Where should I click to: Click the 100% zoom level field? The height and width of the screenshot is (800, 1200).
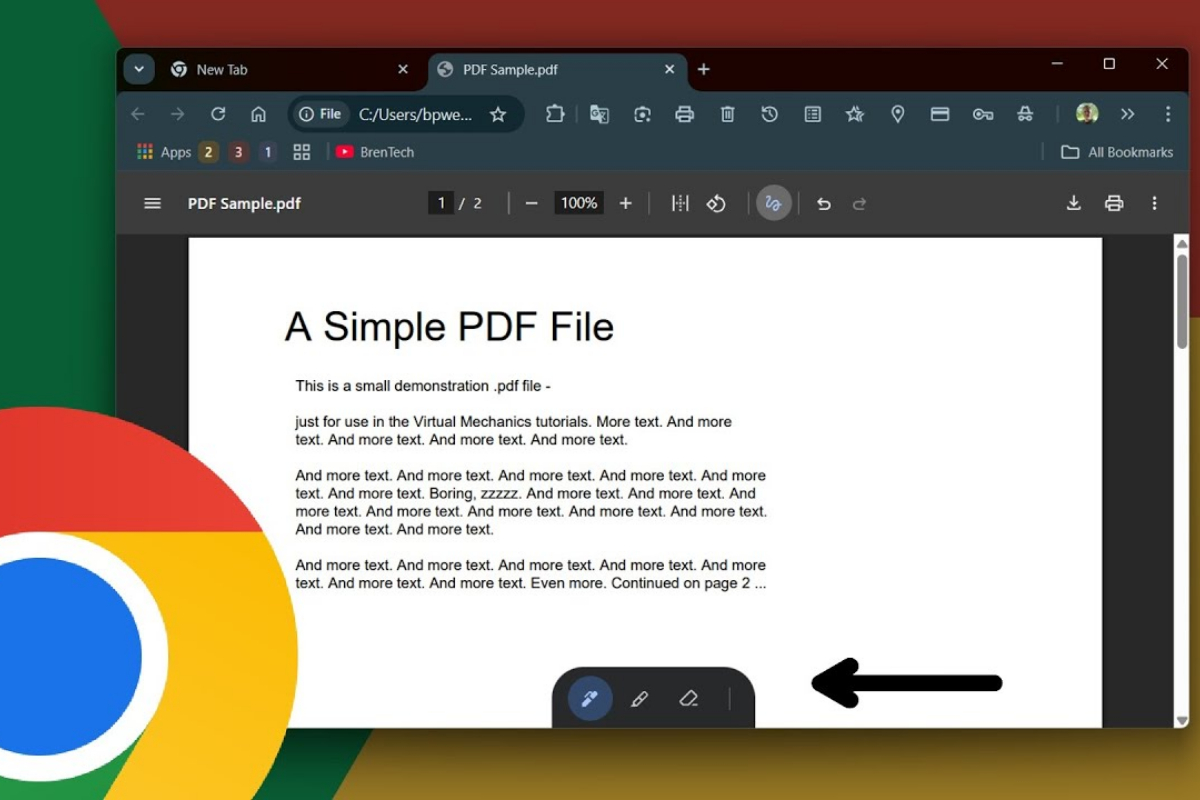(579, 203)
